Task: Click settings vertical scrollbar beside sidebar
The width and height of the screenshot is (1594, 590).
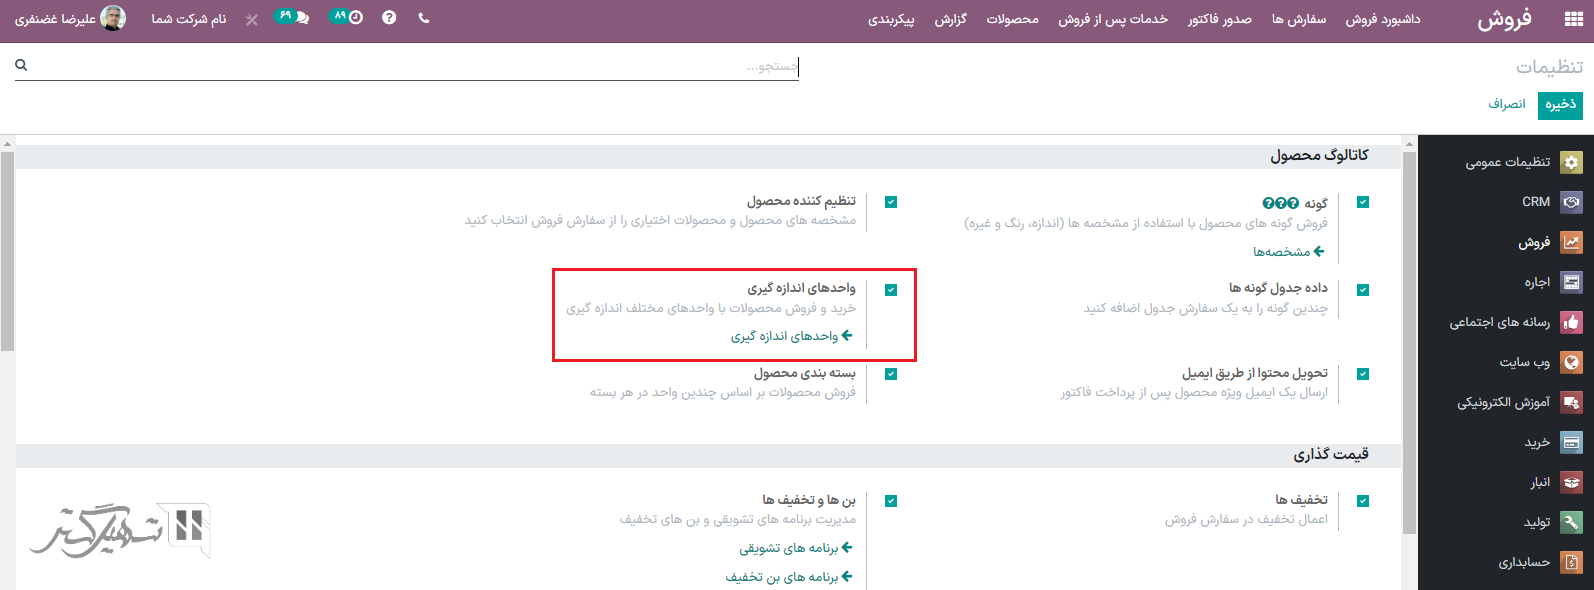Action: 1410,345
